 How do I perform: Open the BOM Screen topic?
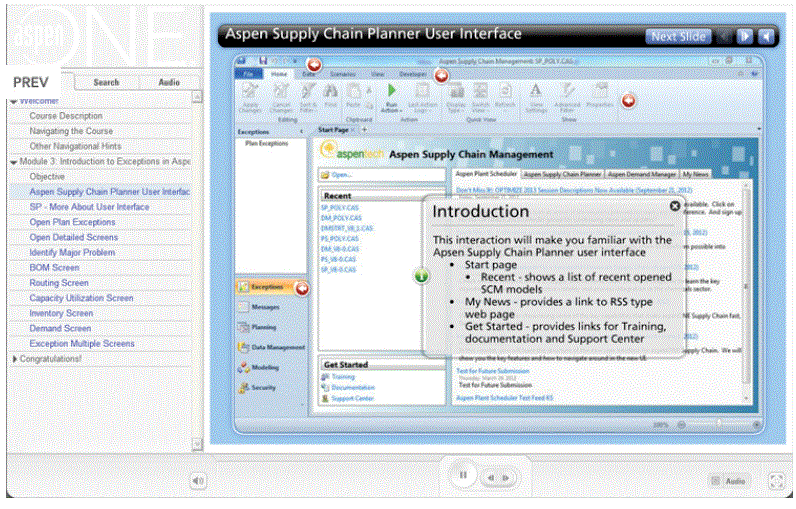54,268
